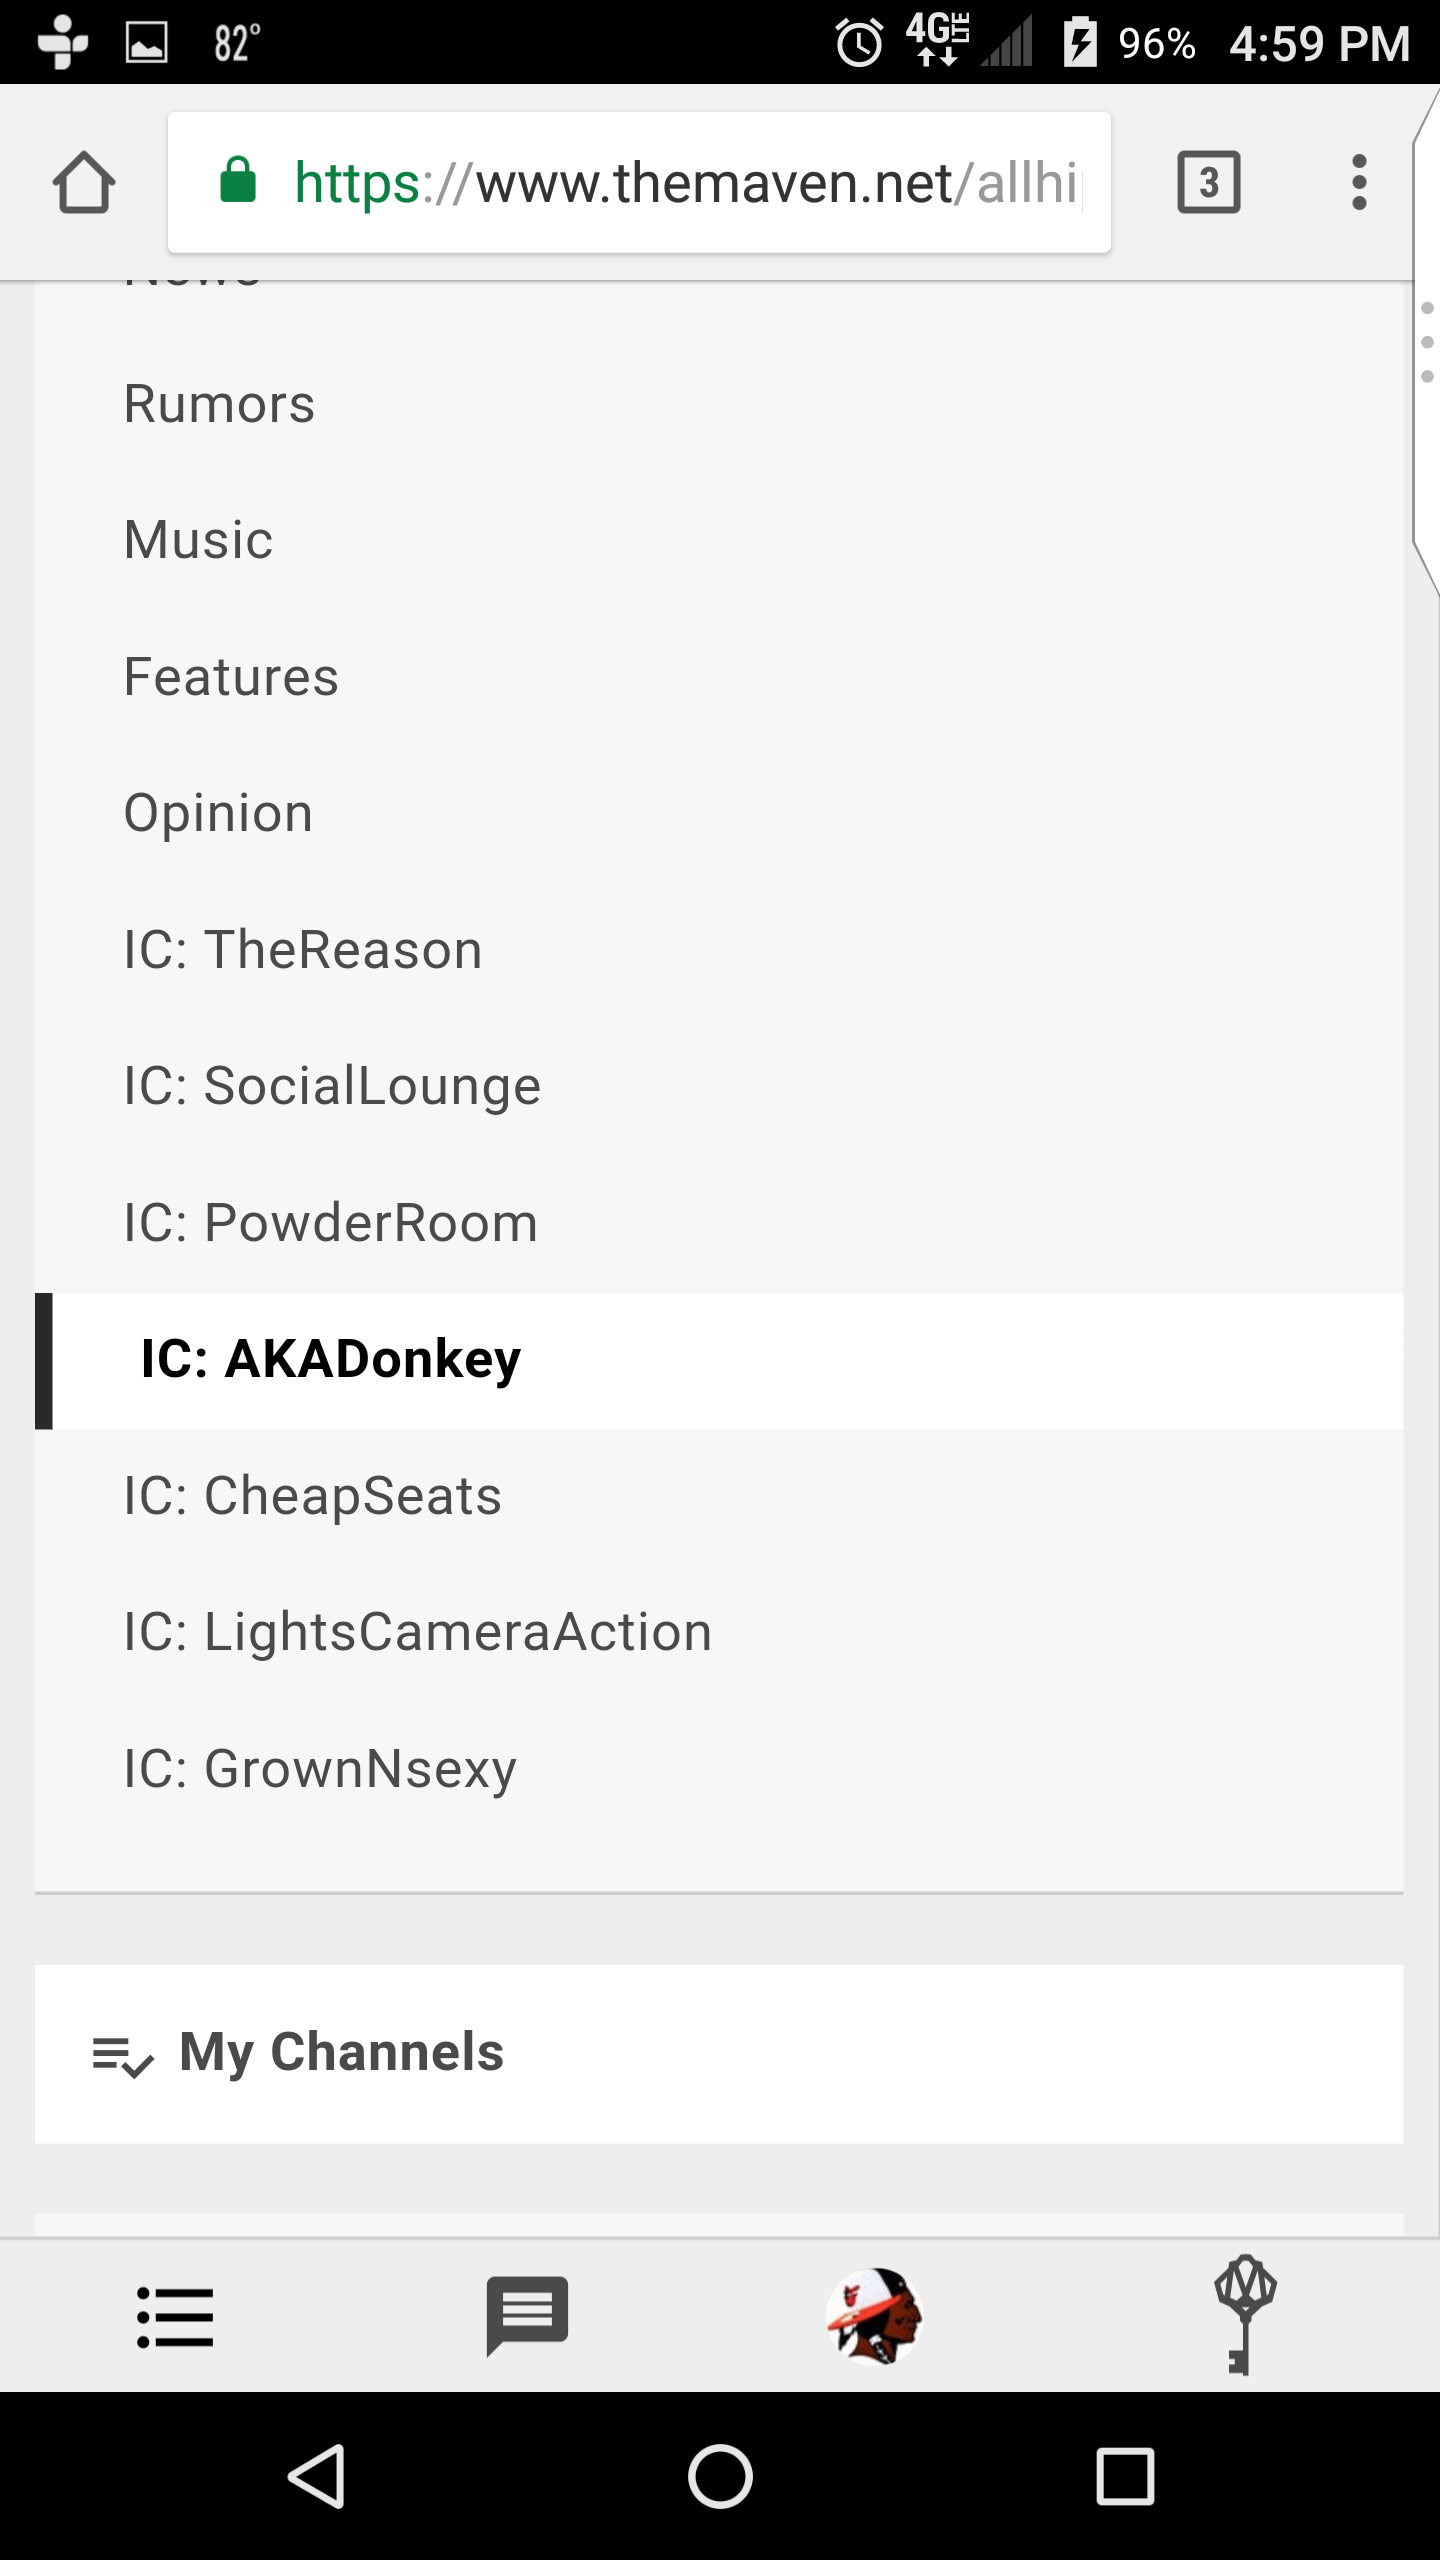
Task: Select the Music channel
Action: coord(719,540)
